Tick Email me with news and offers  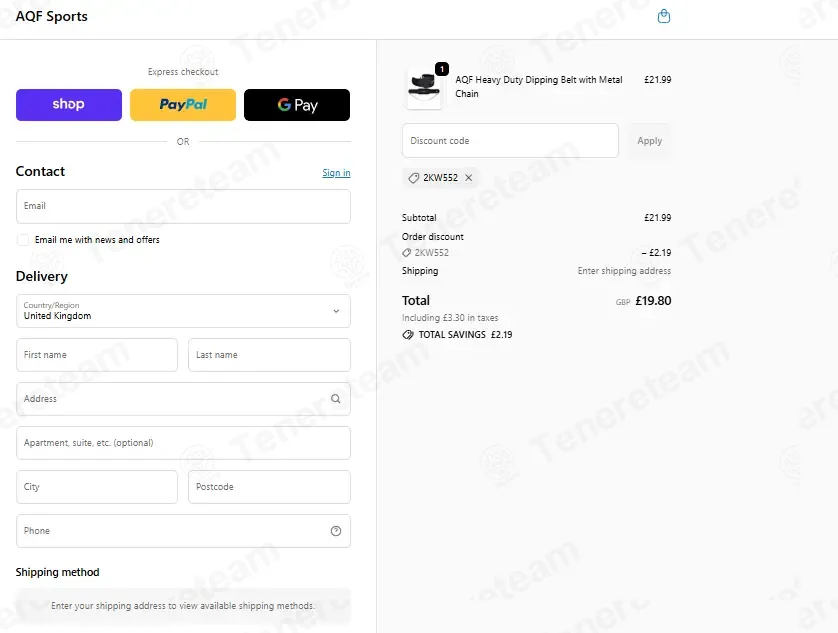pos(23,240)
